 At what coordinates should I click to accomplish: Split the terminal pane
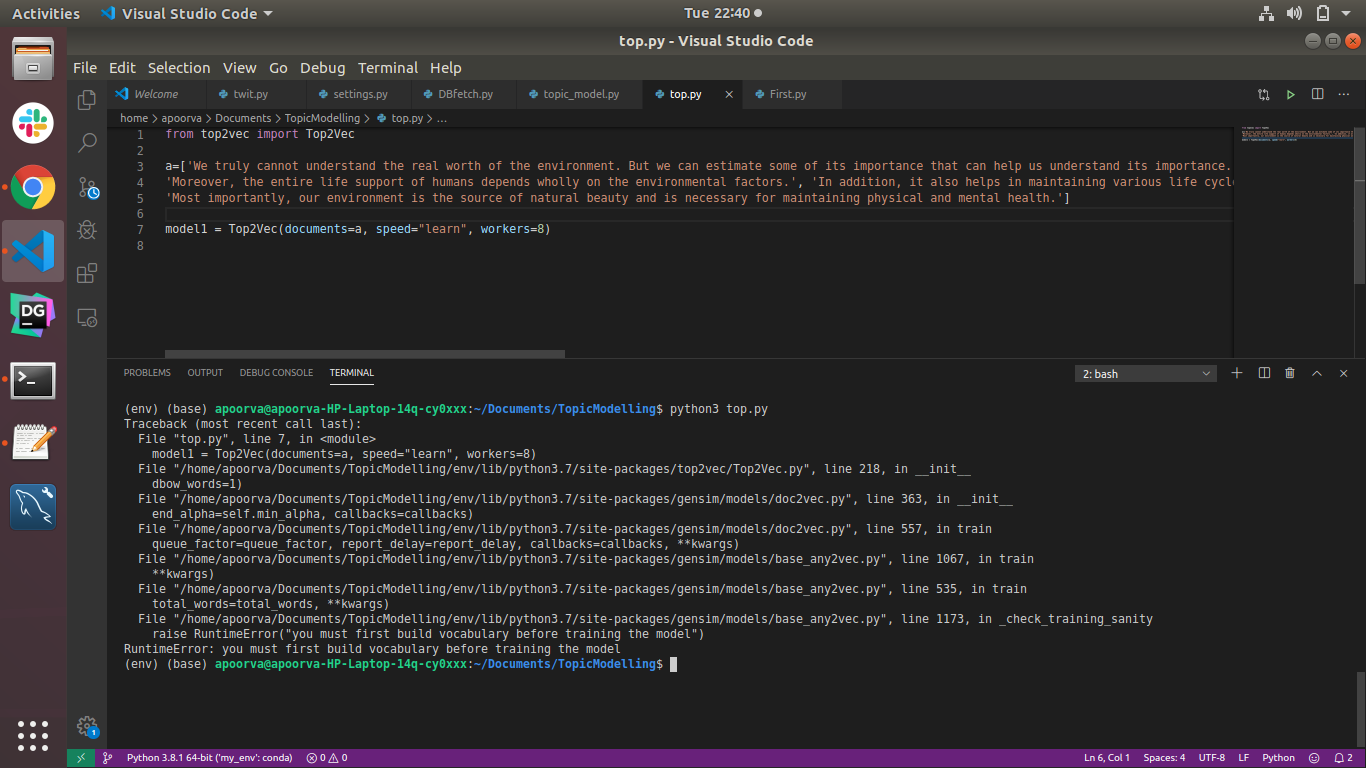click(x=1264, y=373)
